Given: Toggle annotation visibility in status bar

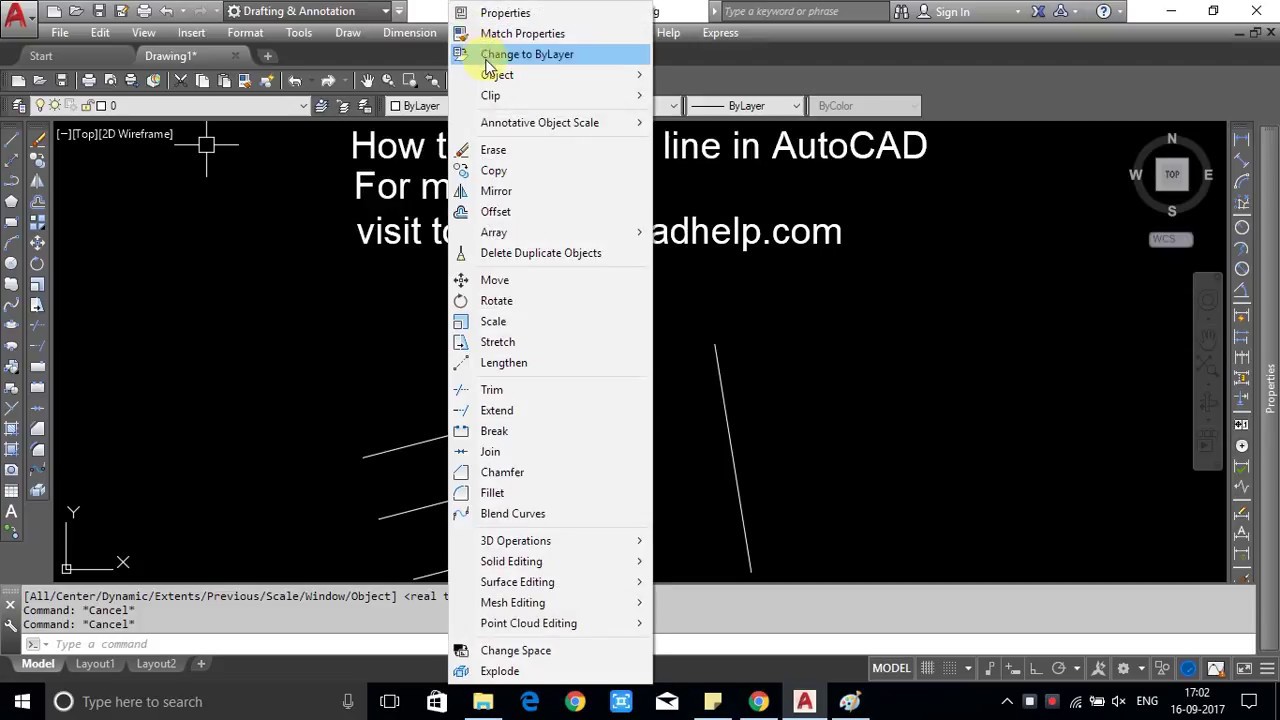Looking at the screenshot, I should (1099, 668).
